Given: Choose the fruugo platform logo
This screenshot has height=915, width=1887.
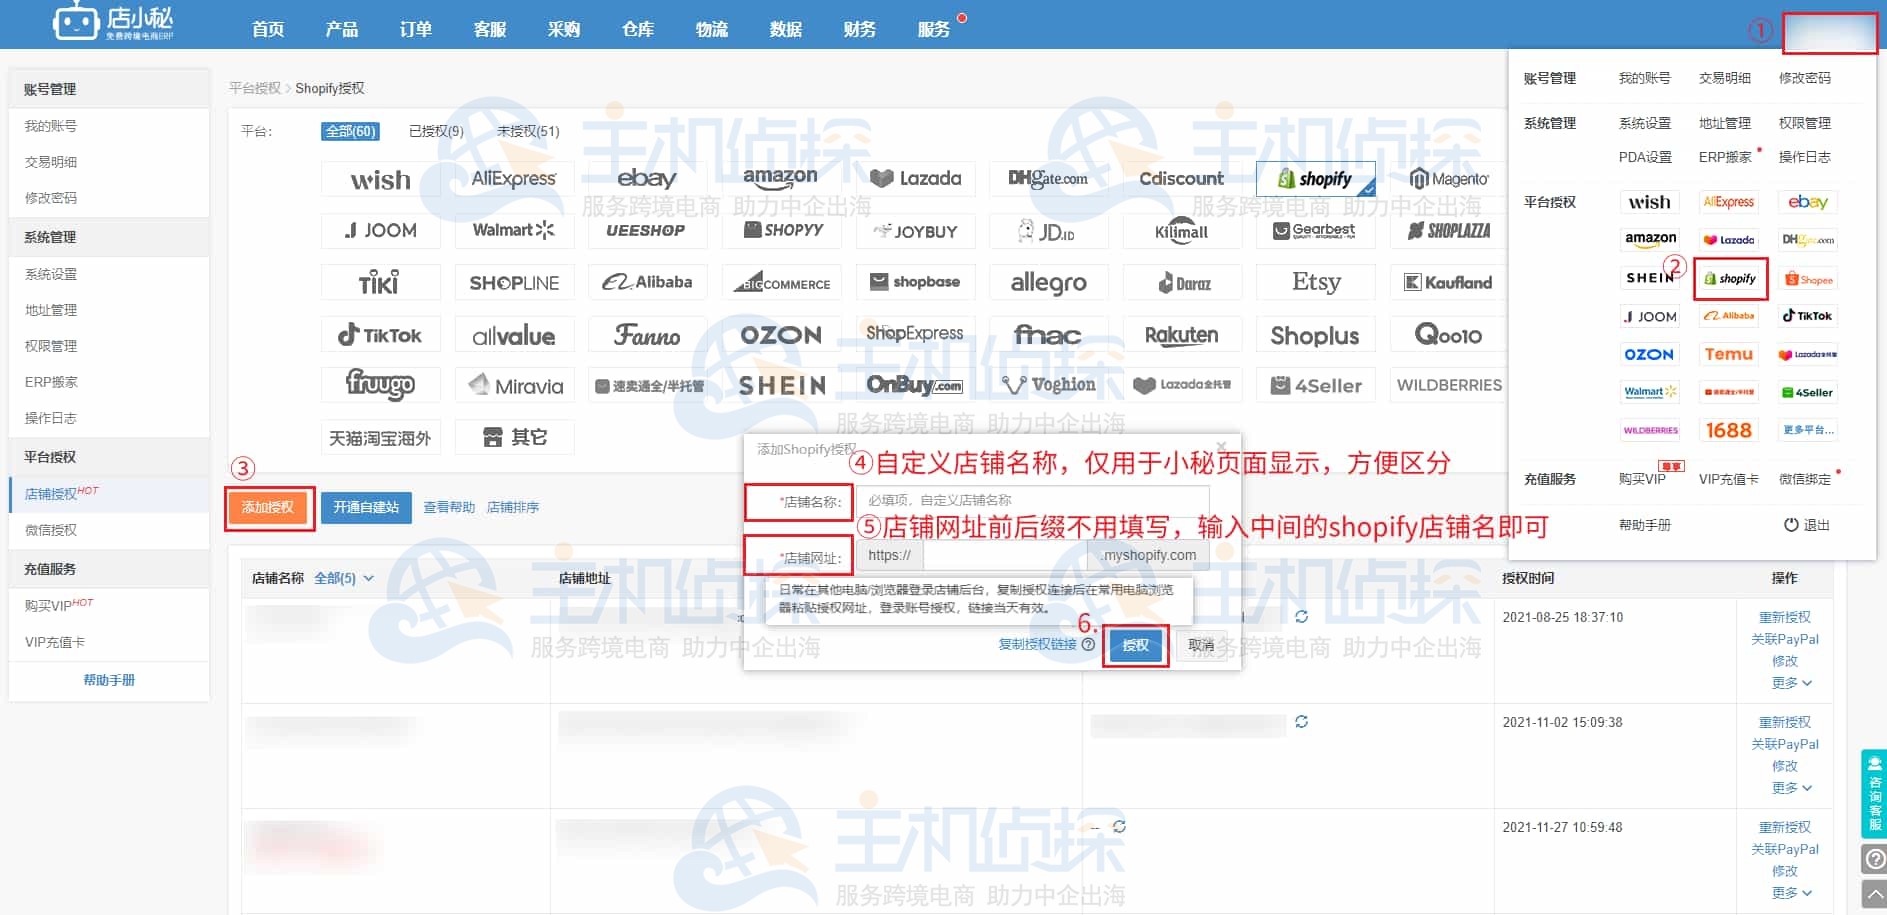Looking at the screenshot, I should coord(380,385).
